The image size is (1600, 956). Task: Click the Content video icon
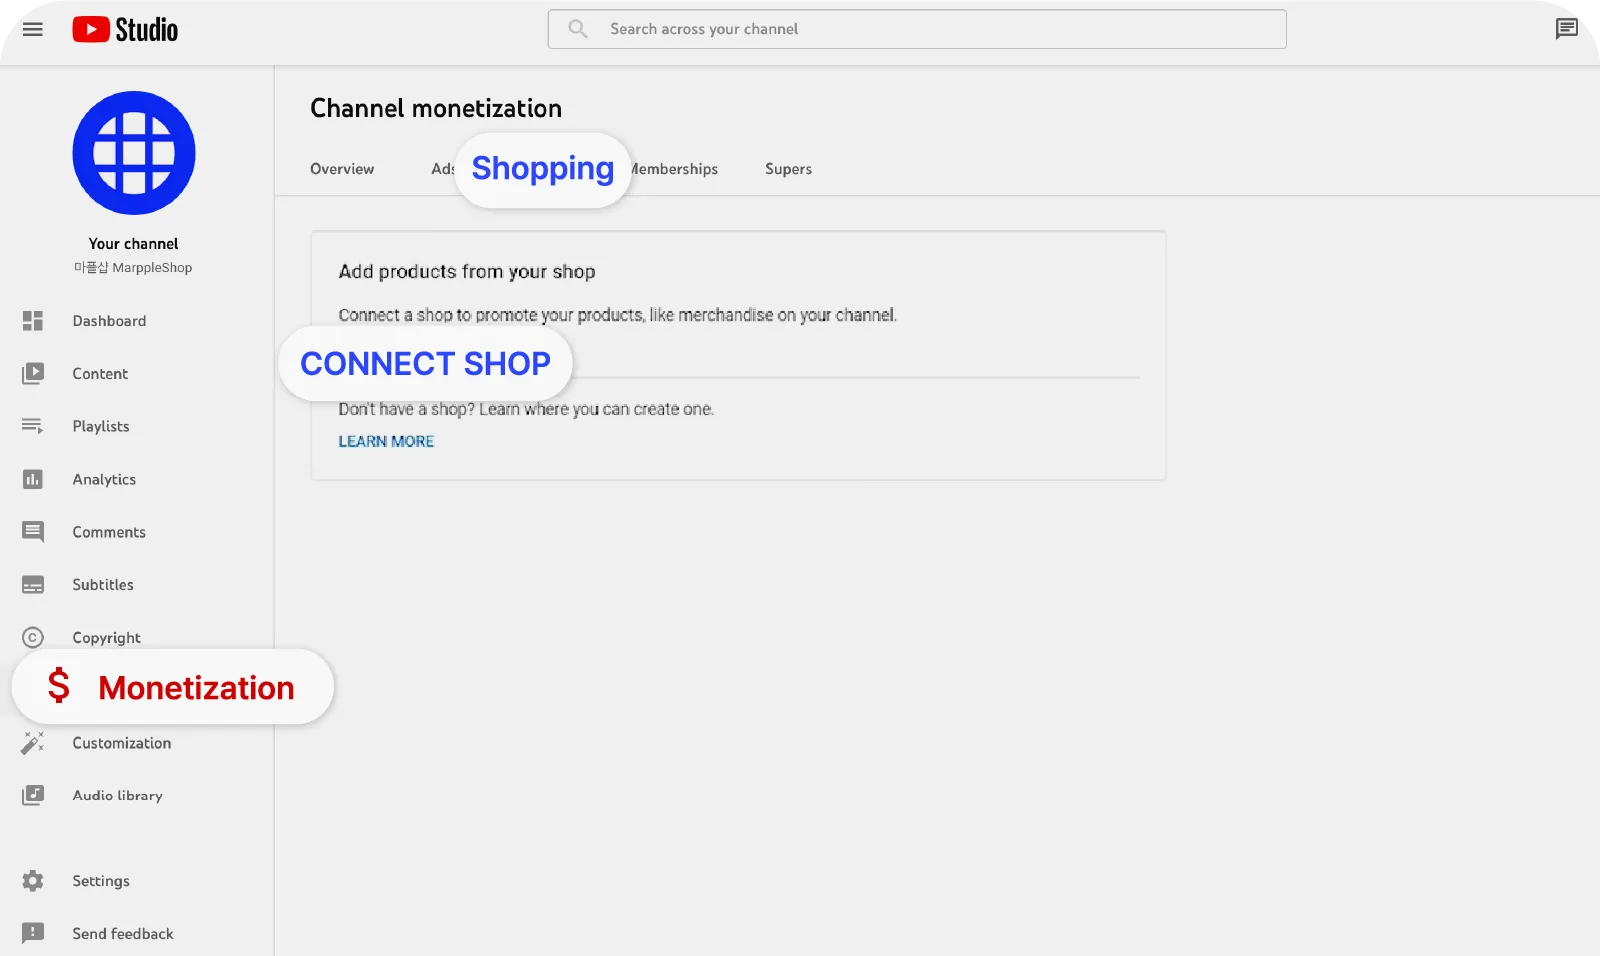pyautogui.click(x=33, y=374)
